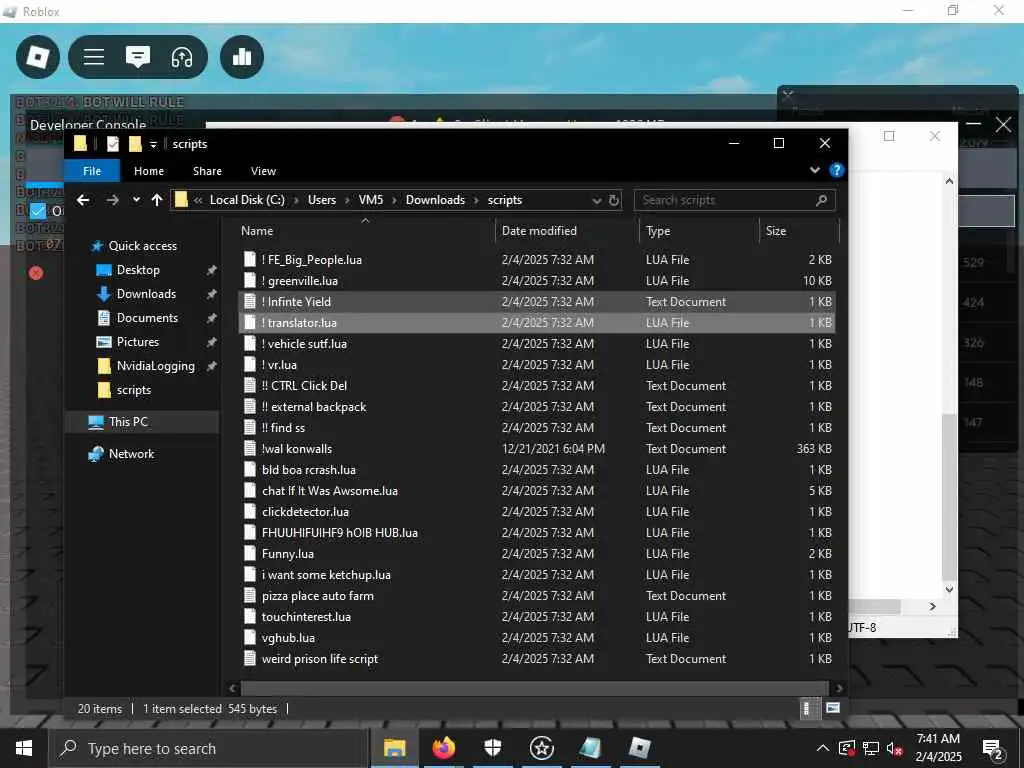Click the Explorer scroll right arrow

pyautogui.click(x=839, y=688)
